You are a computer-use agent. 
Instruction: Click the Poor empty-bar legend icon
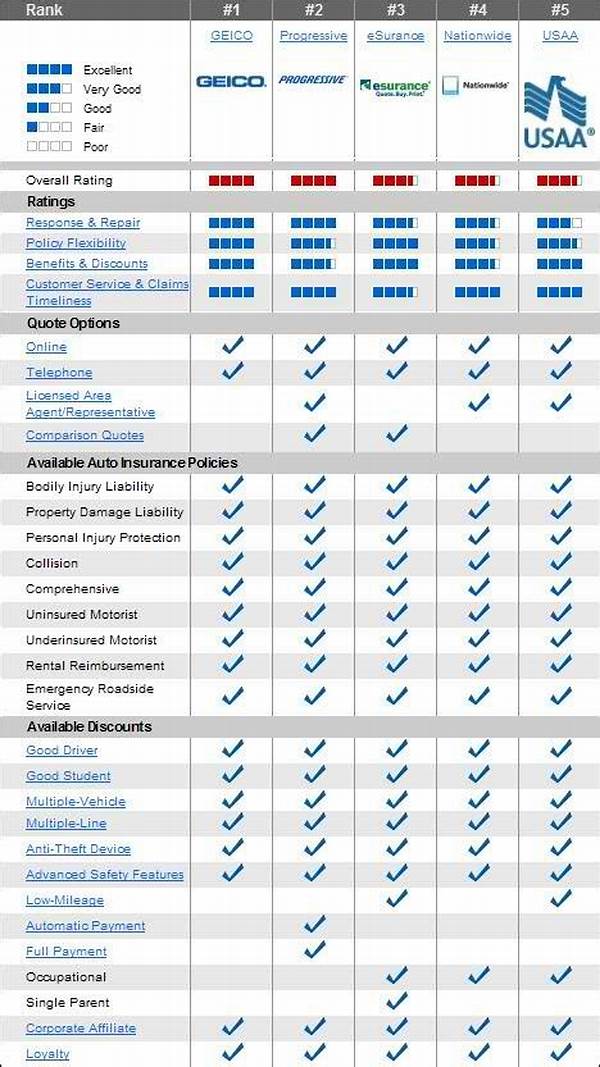click(49, 147)
